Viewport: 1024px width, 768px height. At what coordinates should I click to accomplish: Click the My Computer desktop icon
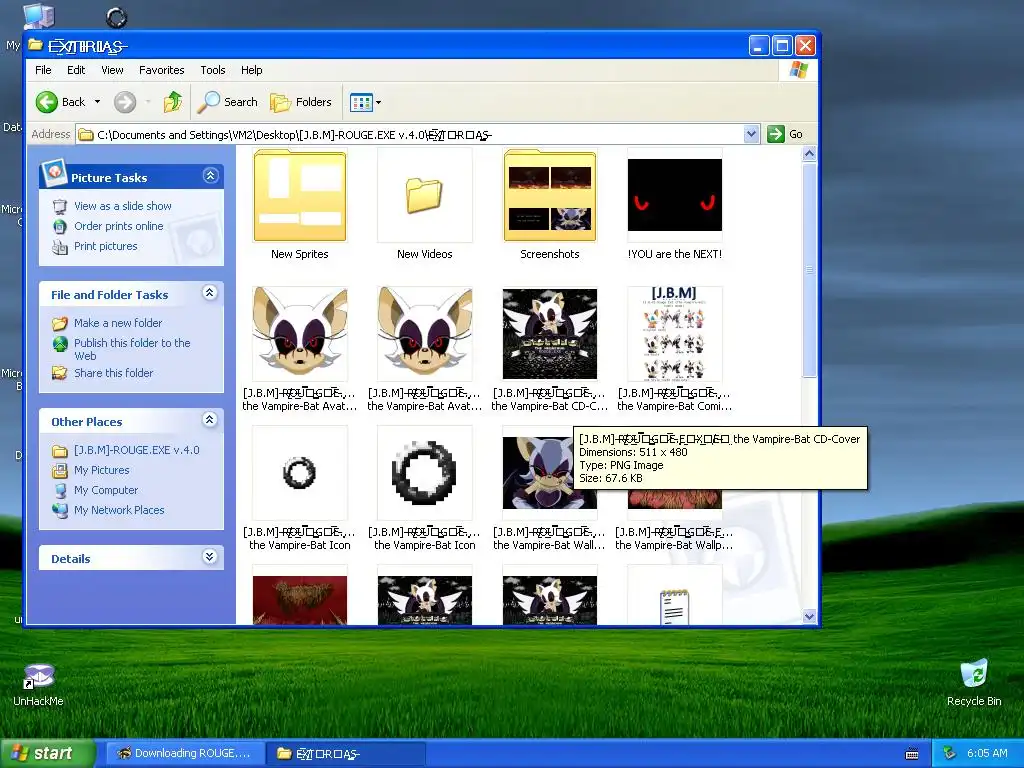click(x=39, y=16)
